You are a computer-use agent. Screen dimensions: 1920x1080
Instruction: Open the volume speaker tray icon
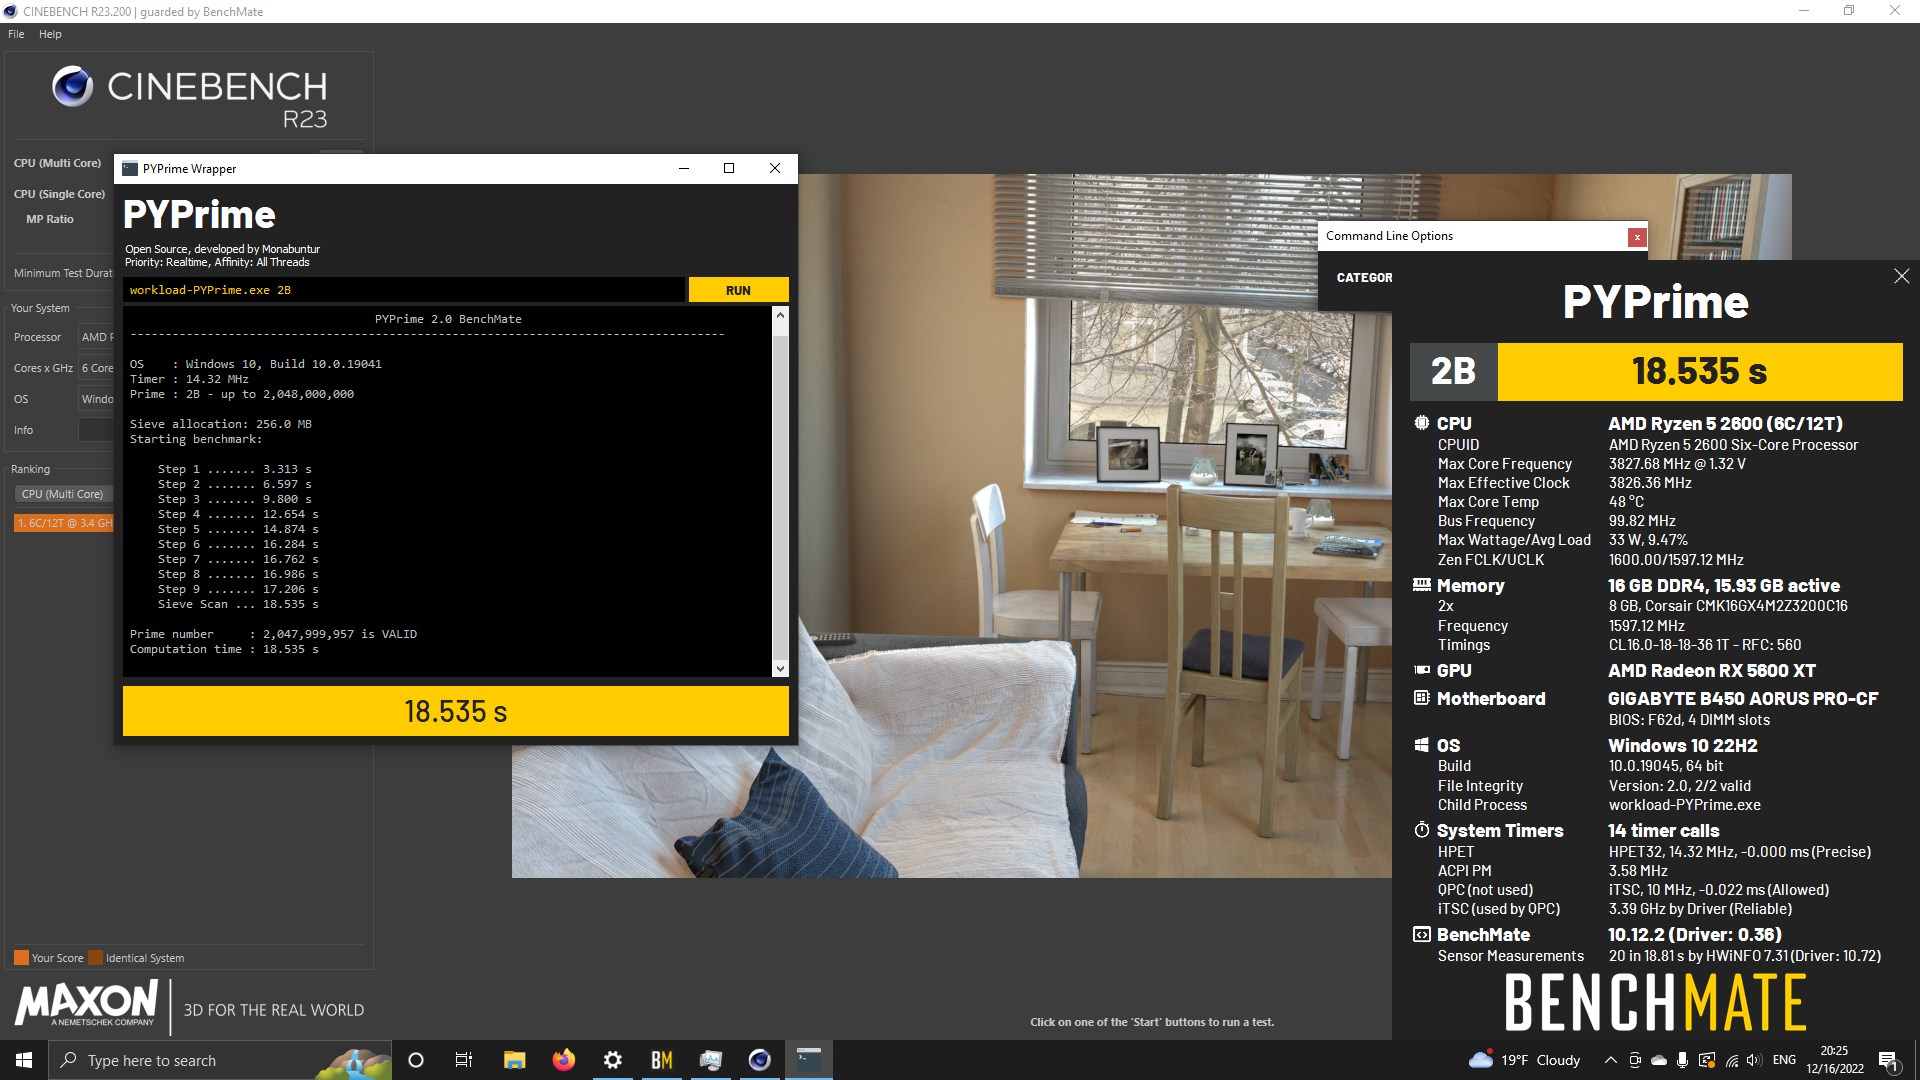tap(1755, 1060)
